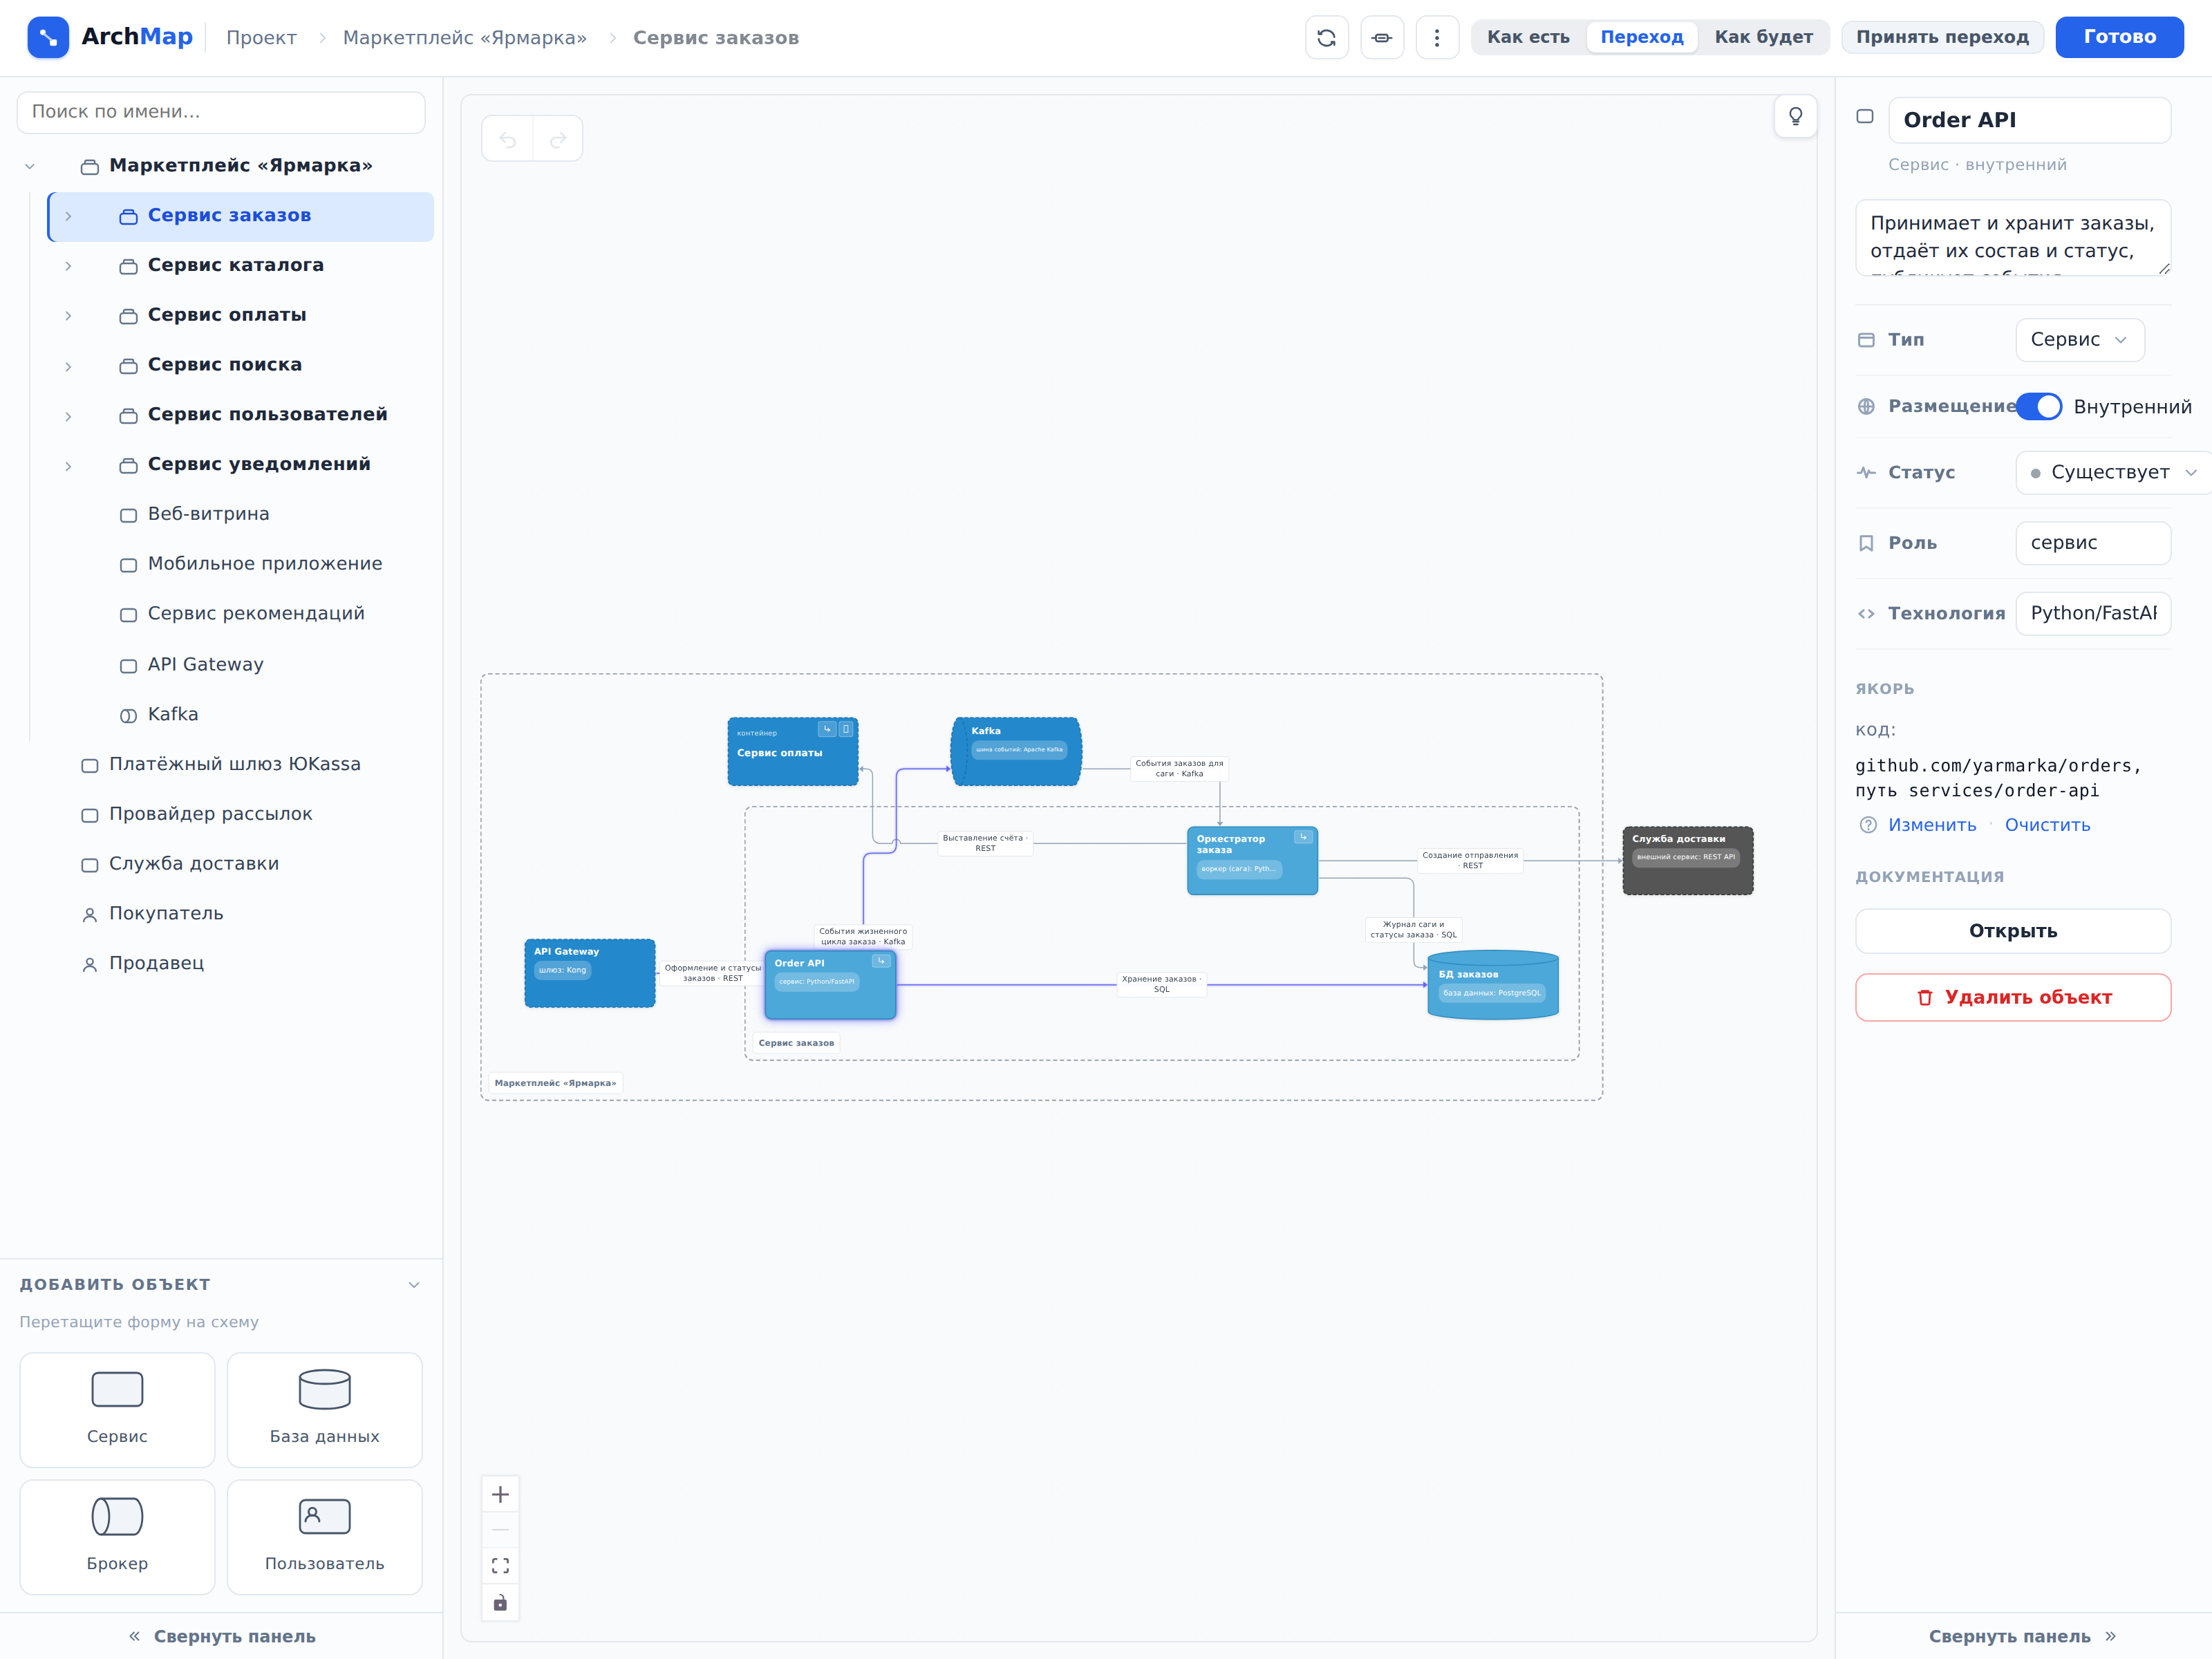Collapse the right panel via Свернуть панель
Image resolution: width=2212 pixels, height=1659 pixels.
click(x=2022, y=1636)
